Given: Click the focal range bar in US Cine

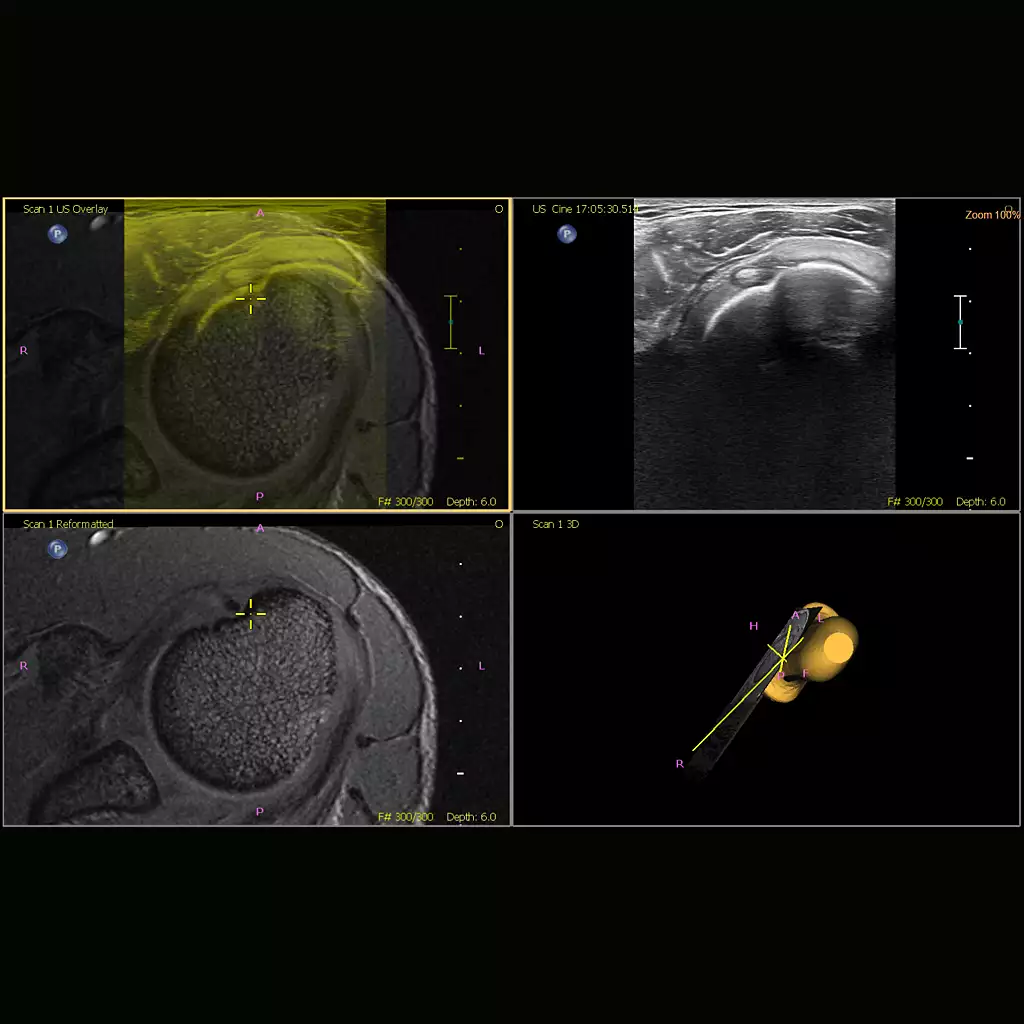Looking at the screenshot, I should tap(960, 322).
